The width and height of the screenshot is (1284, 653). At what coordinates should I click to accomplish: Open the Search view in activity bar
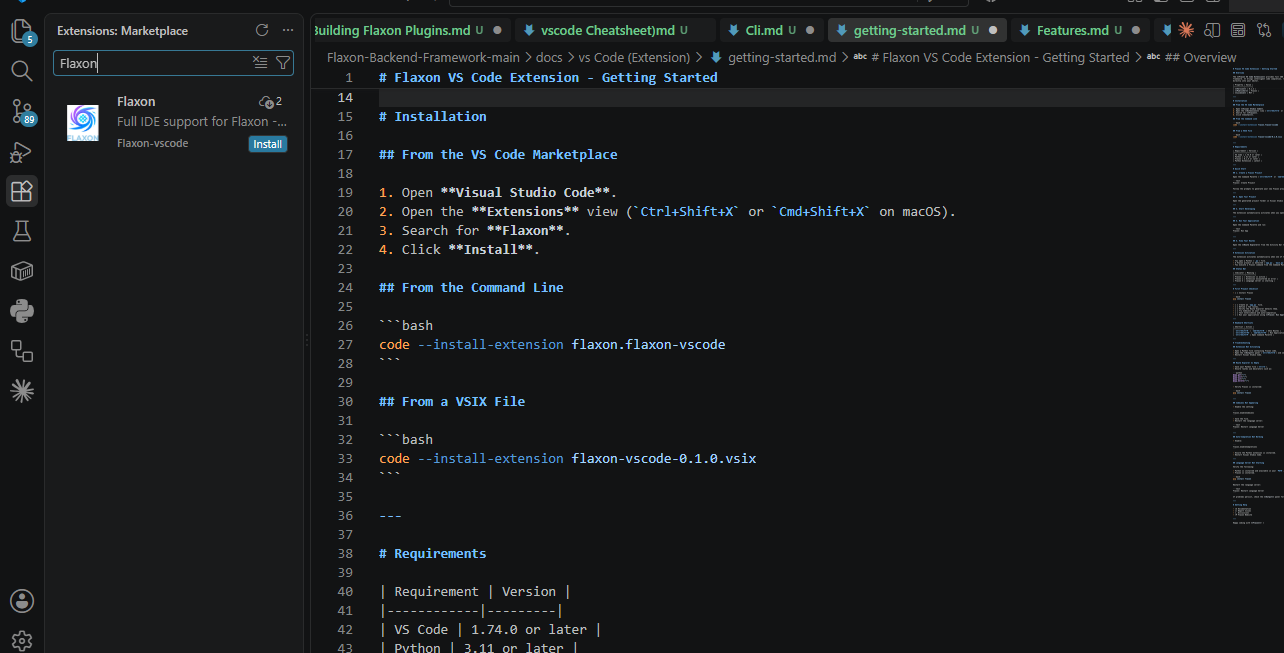21,71
